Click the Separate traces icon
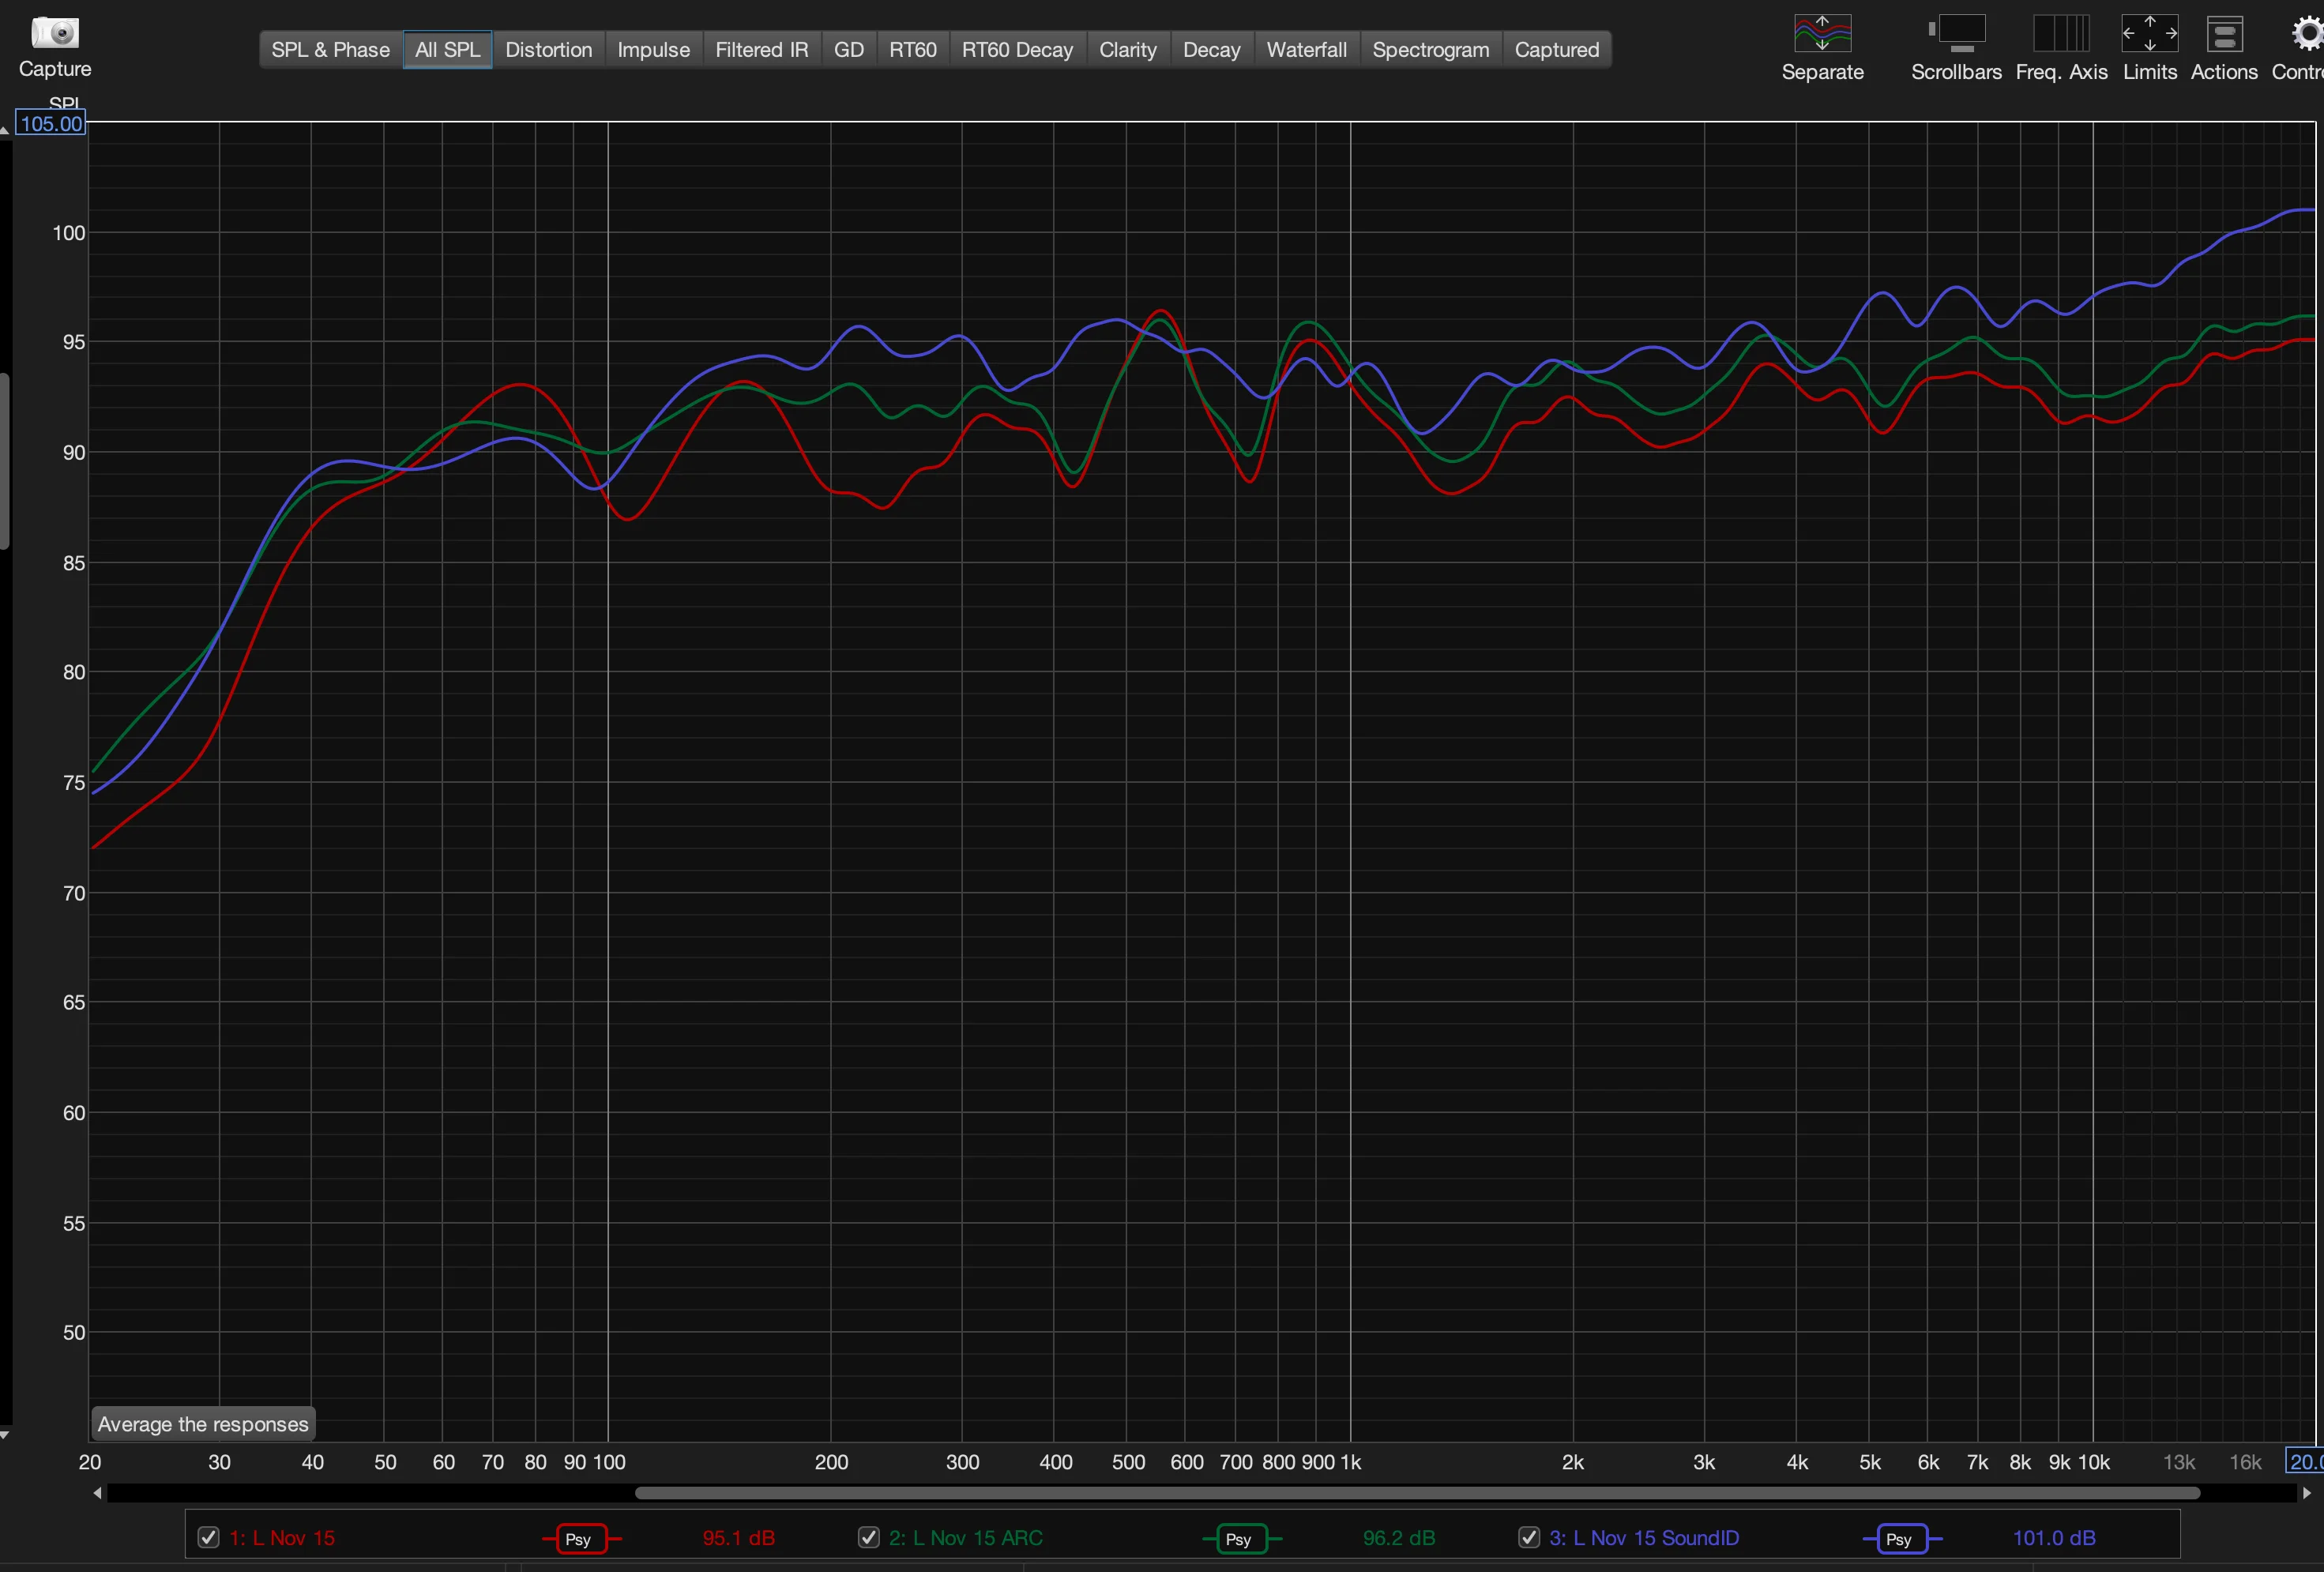Image resolution: width=2324 pixels, height=1572 pixels. coord(1822,33)
